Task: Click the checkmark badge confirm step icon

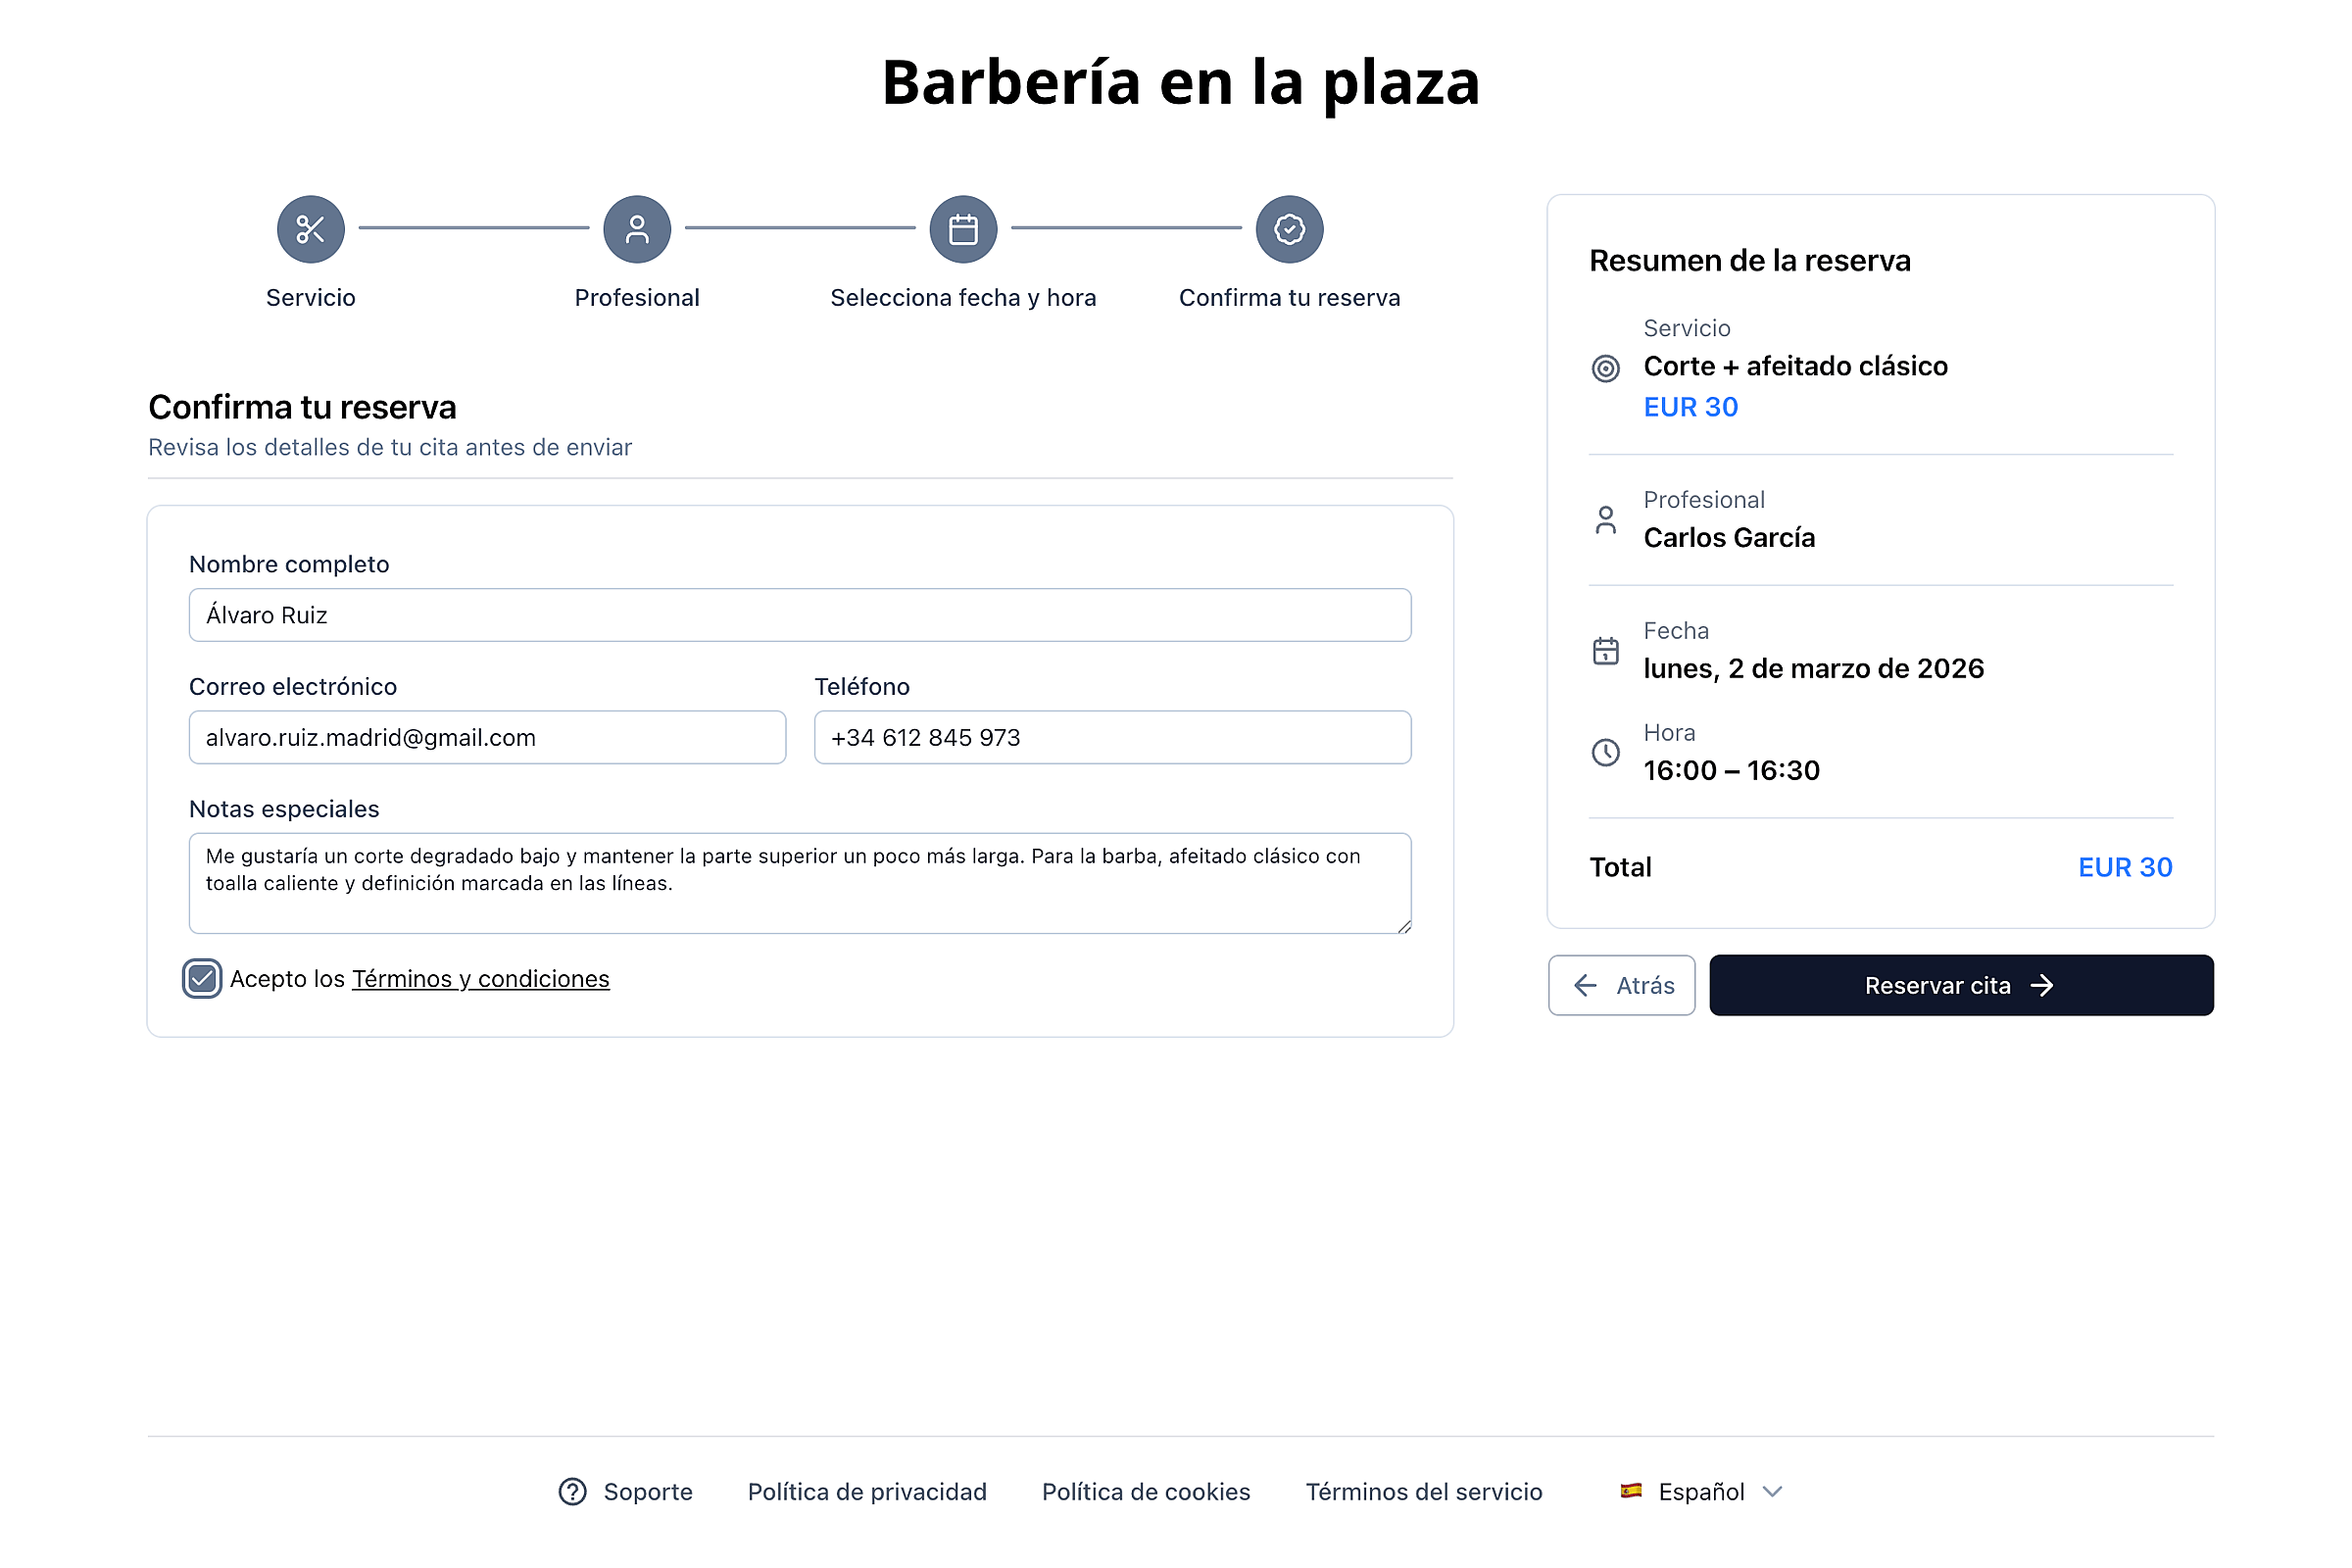Action: (1288, 229)
